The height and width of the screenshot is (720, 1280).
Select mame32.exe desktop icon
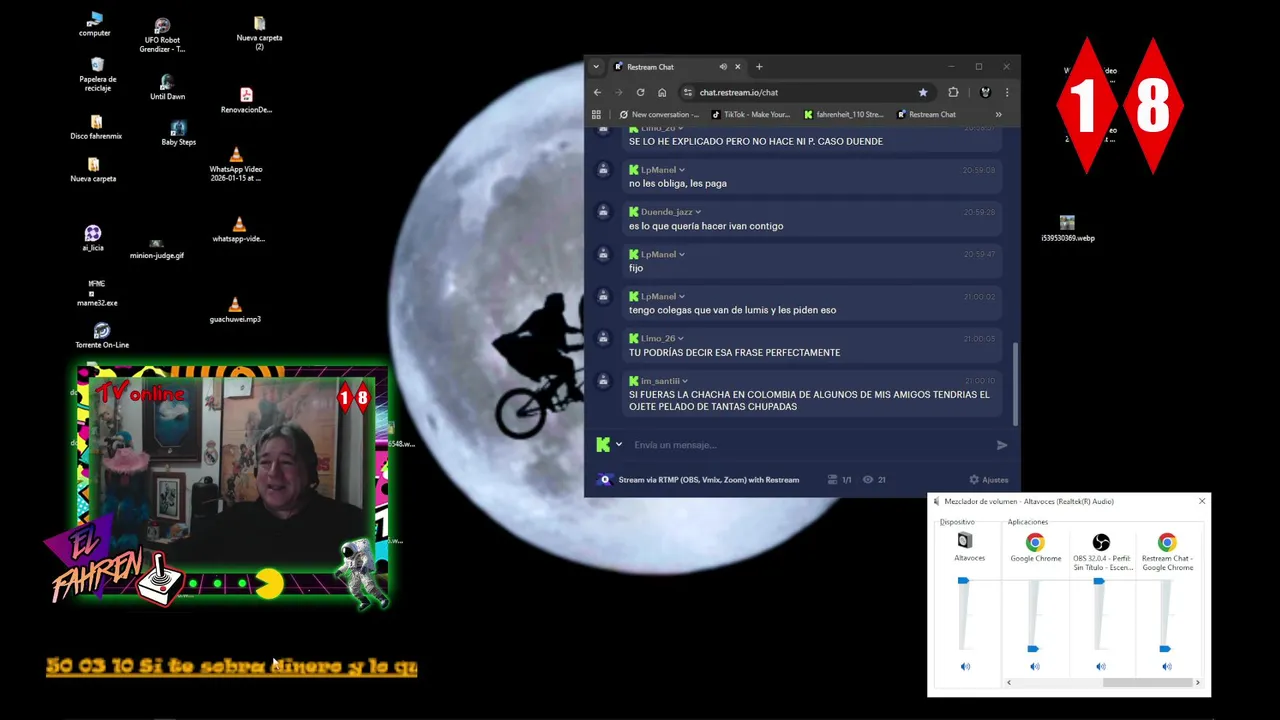click(x=97, y=293)
